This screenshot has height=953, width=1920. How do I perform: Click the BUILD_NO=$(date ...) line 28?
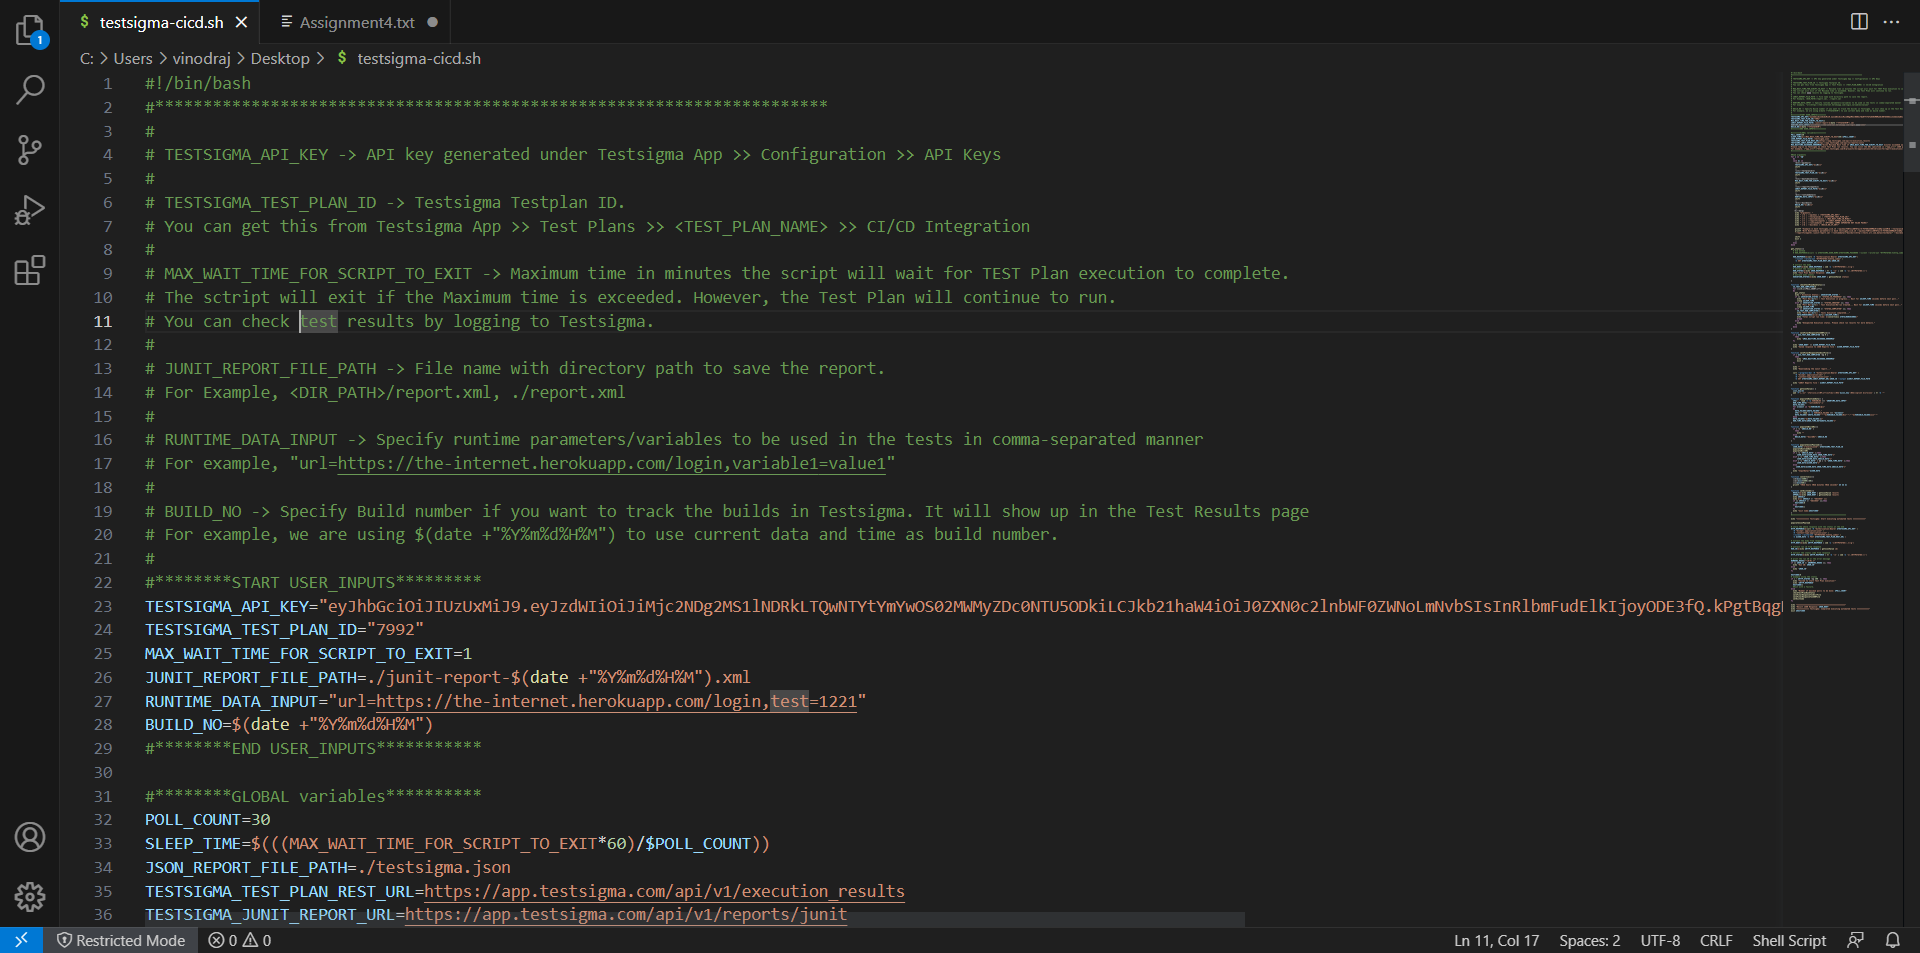coord(289,724)
